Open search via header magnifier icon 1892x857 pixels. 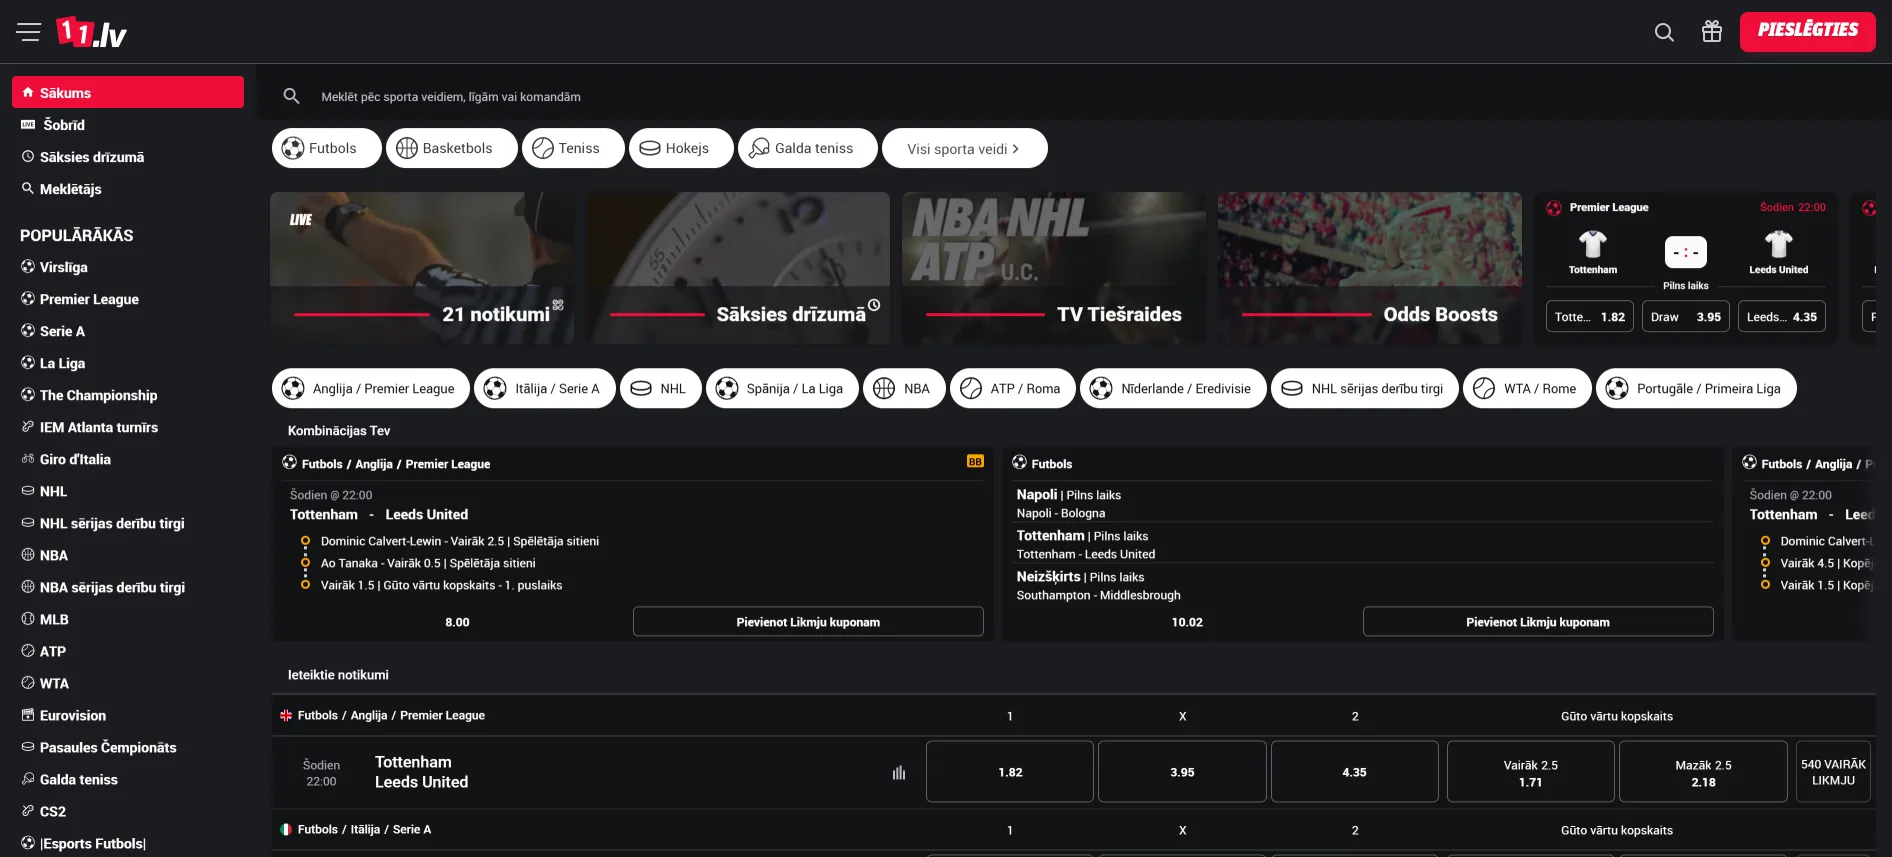click(x=1664, y=32)
